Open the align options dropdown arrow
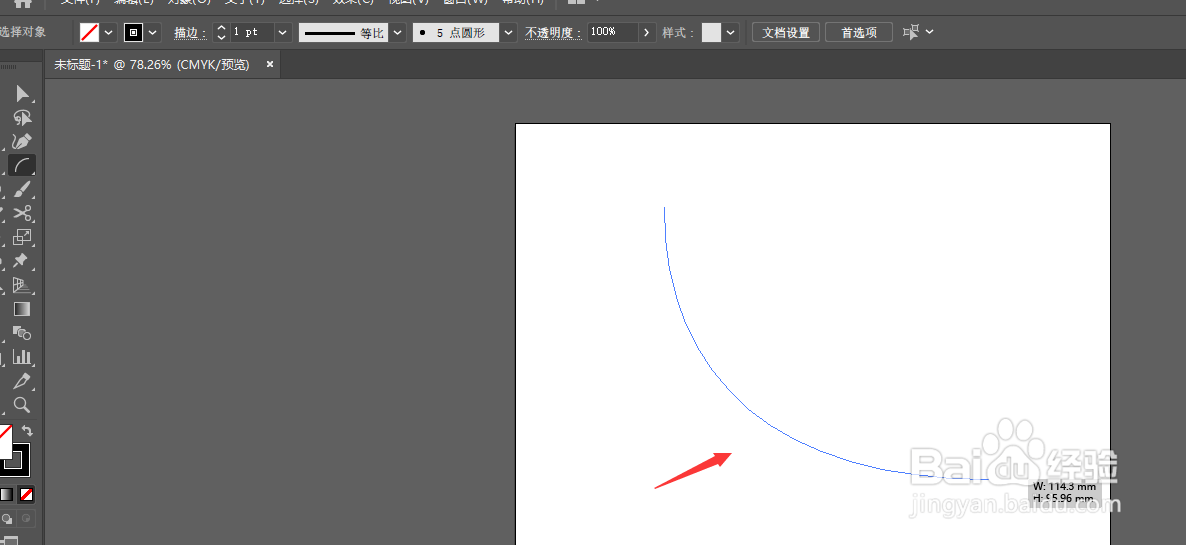Image resolution: width=1186 pixels, height=545 pixels. point(930,32)
